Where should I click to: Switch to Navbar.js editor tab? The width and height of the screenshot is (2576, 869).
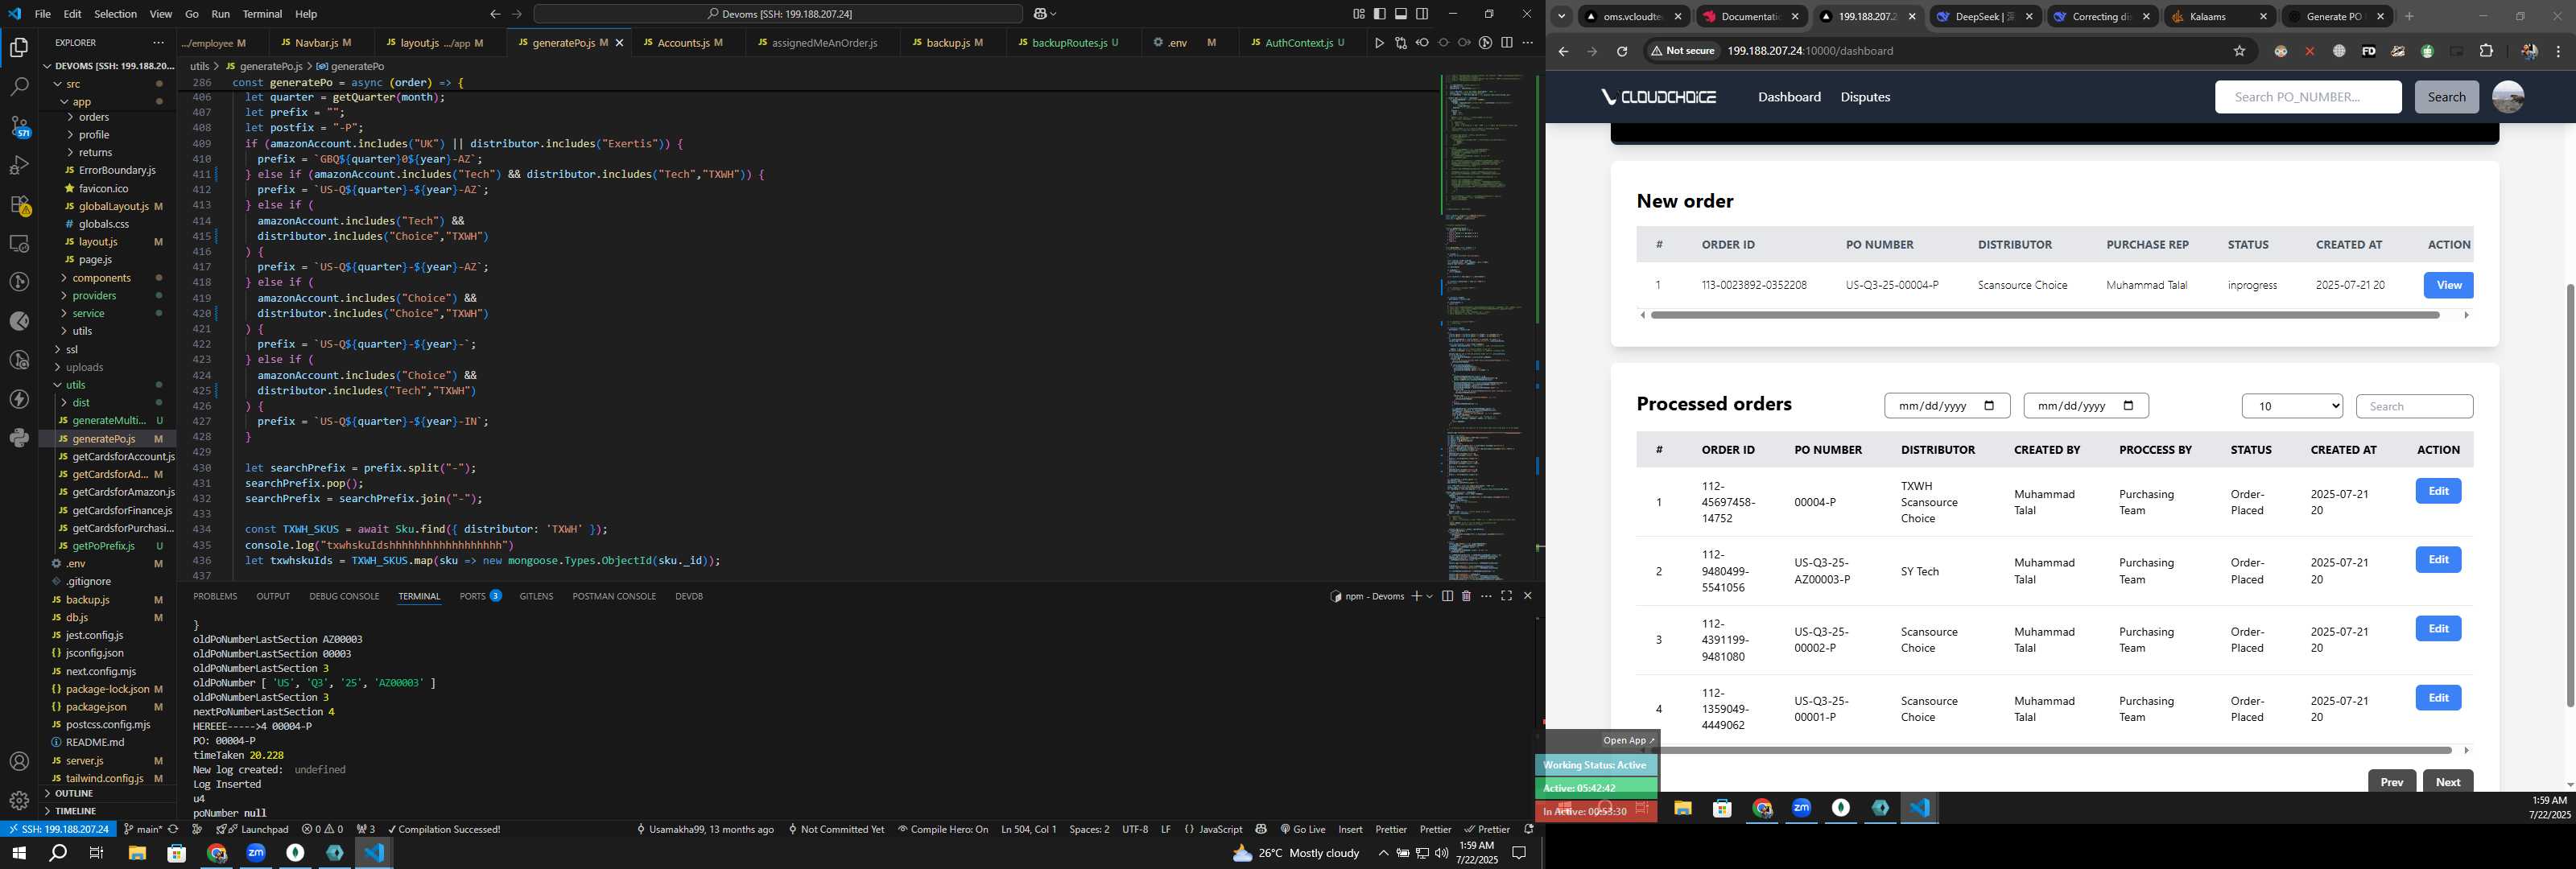point(316,43)
